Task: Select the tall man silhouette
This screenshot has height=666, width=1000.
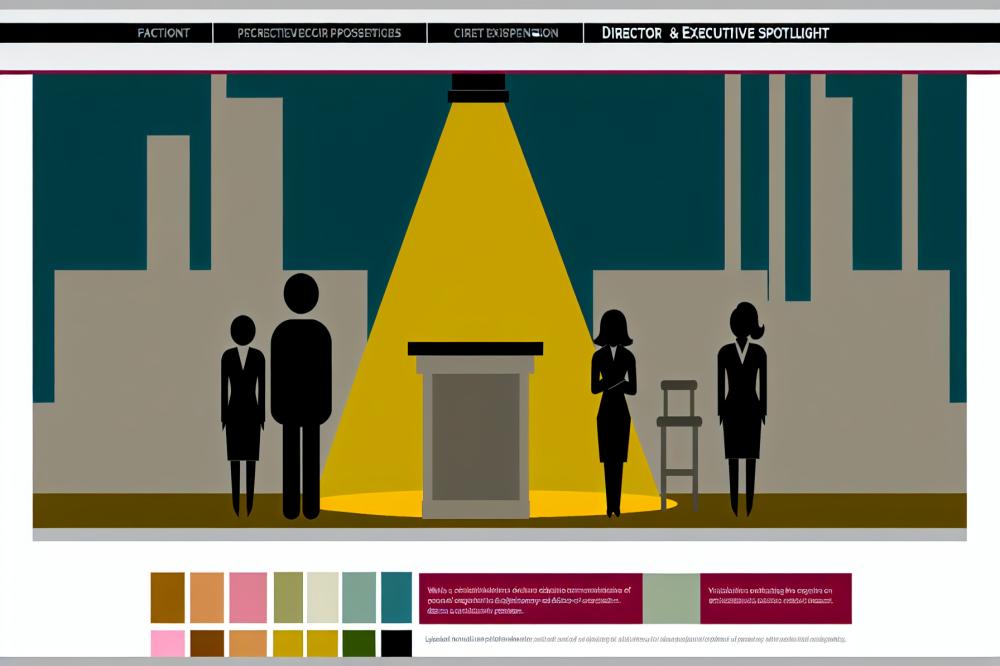Action: pyautogui.click(x=300, y=390)
